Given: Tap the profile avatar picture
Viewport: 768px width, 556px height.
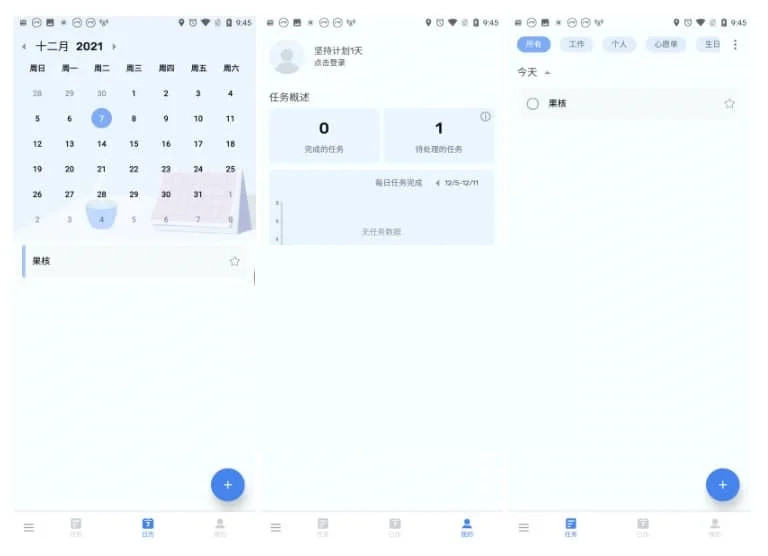Looking at the screenshot, I should tap(287, 57).
